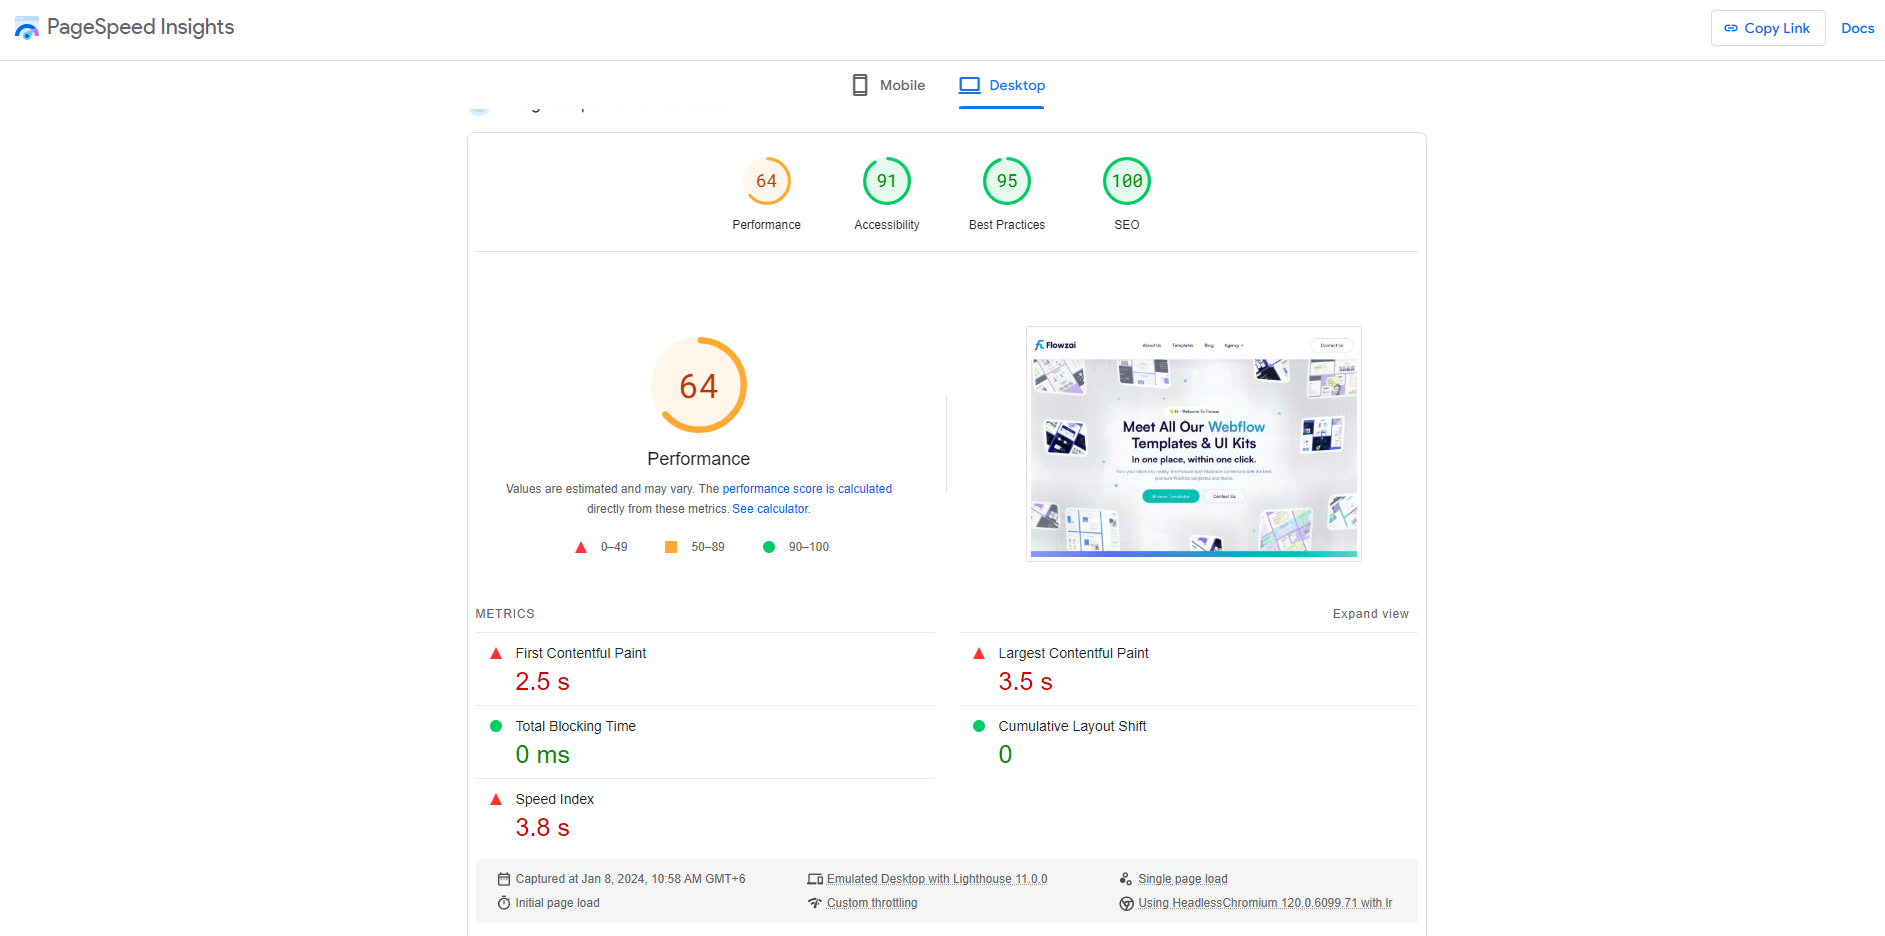Click the calendar icon beside the capture date
The width and height of the screenshot is (1885, 936).
click(505, 878)
